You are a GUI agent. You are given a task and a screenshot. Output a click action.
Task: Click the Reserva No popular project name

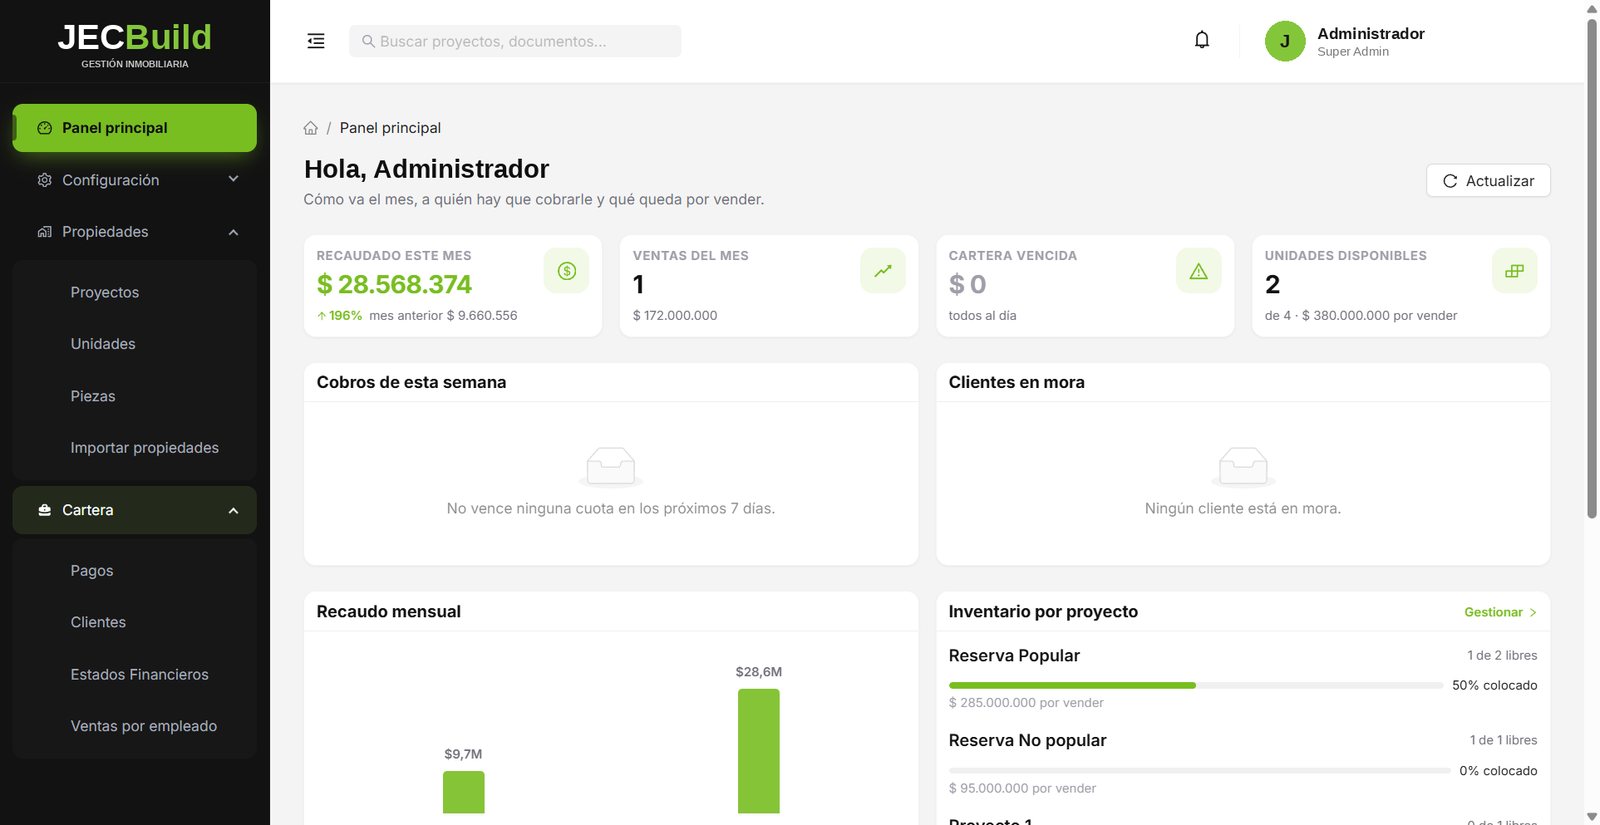point(1027,741)
